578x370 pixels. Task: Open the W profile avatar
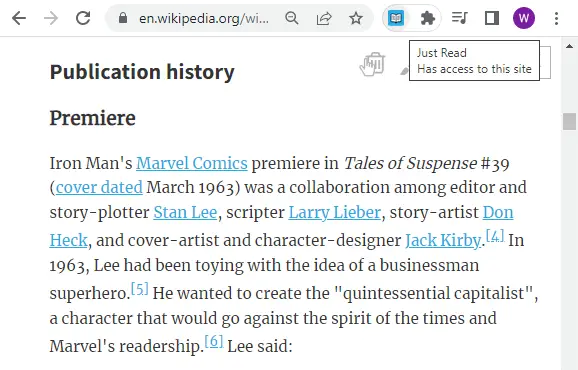(524, 18)
